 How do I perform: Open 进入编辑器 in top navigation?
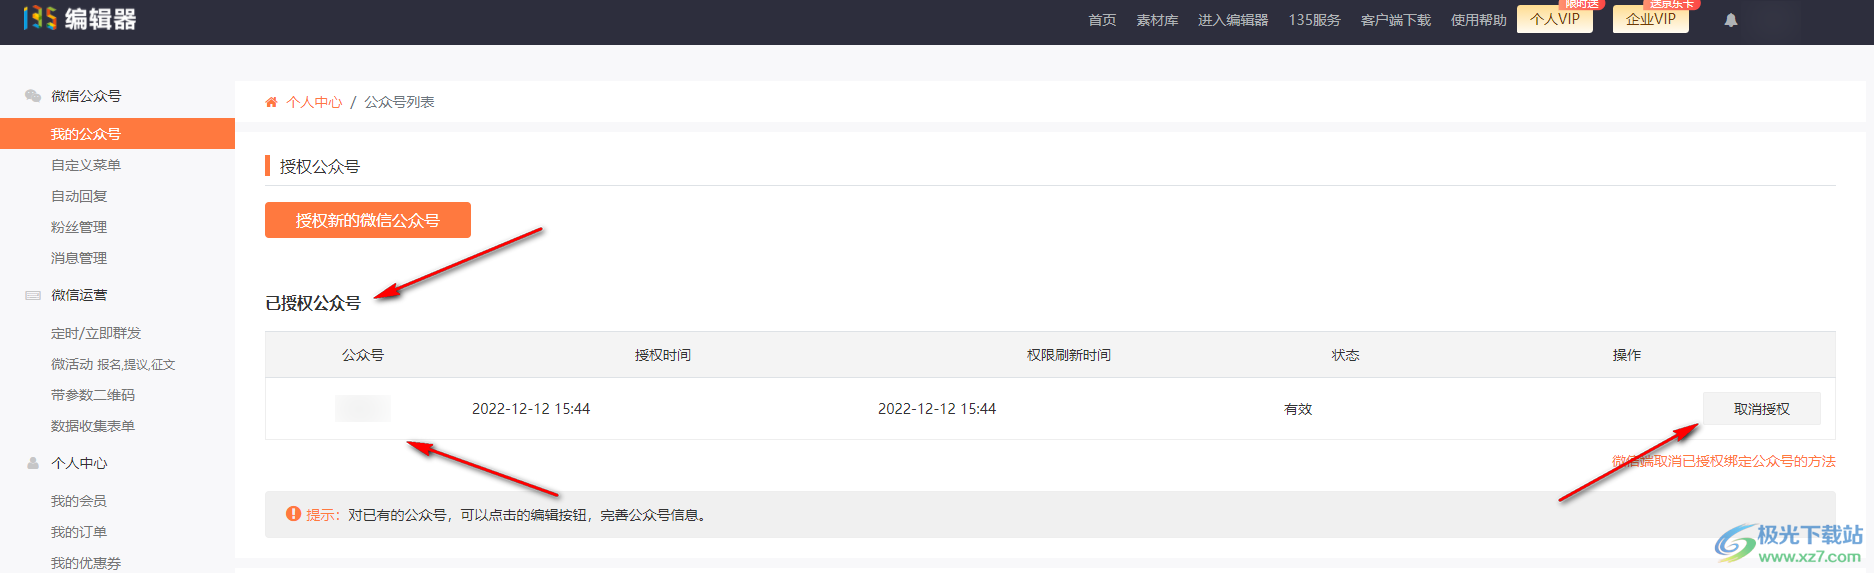(1233, 20)
